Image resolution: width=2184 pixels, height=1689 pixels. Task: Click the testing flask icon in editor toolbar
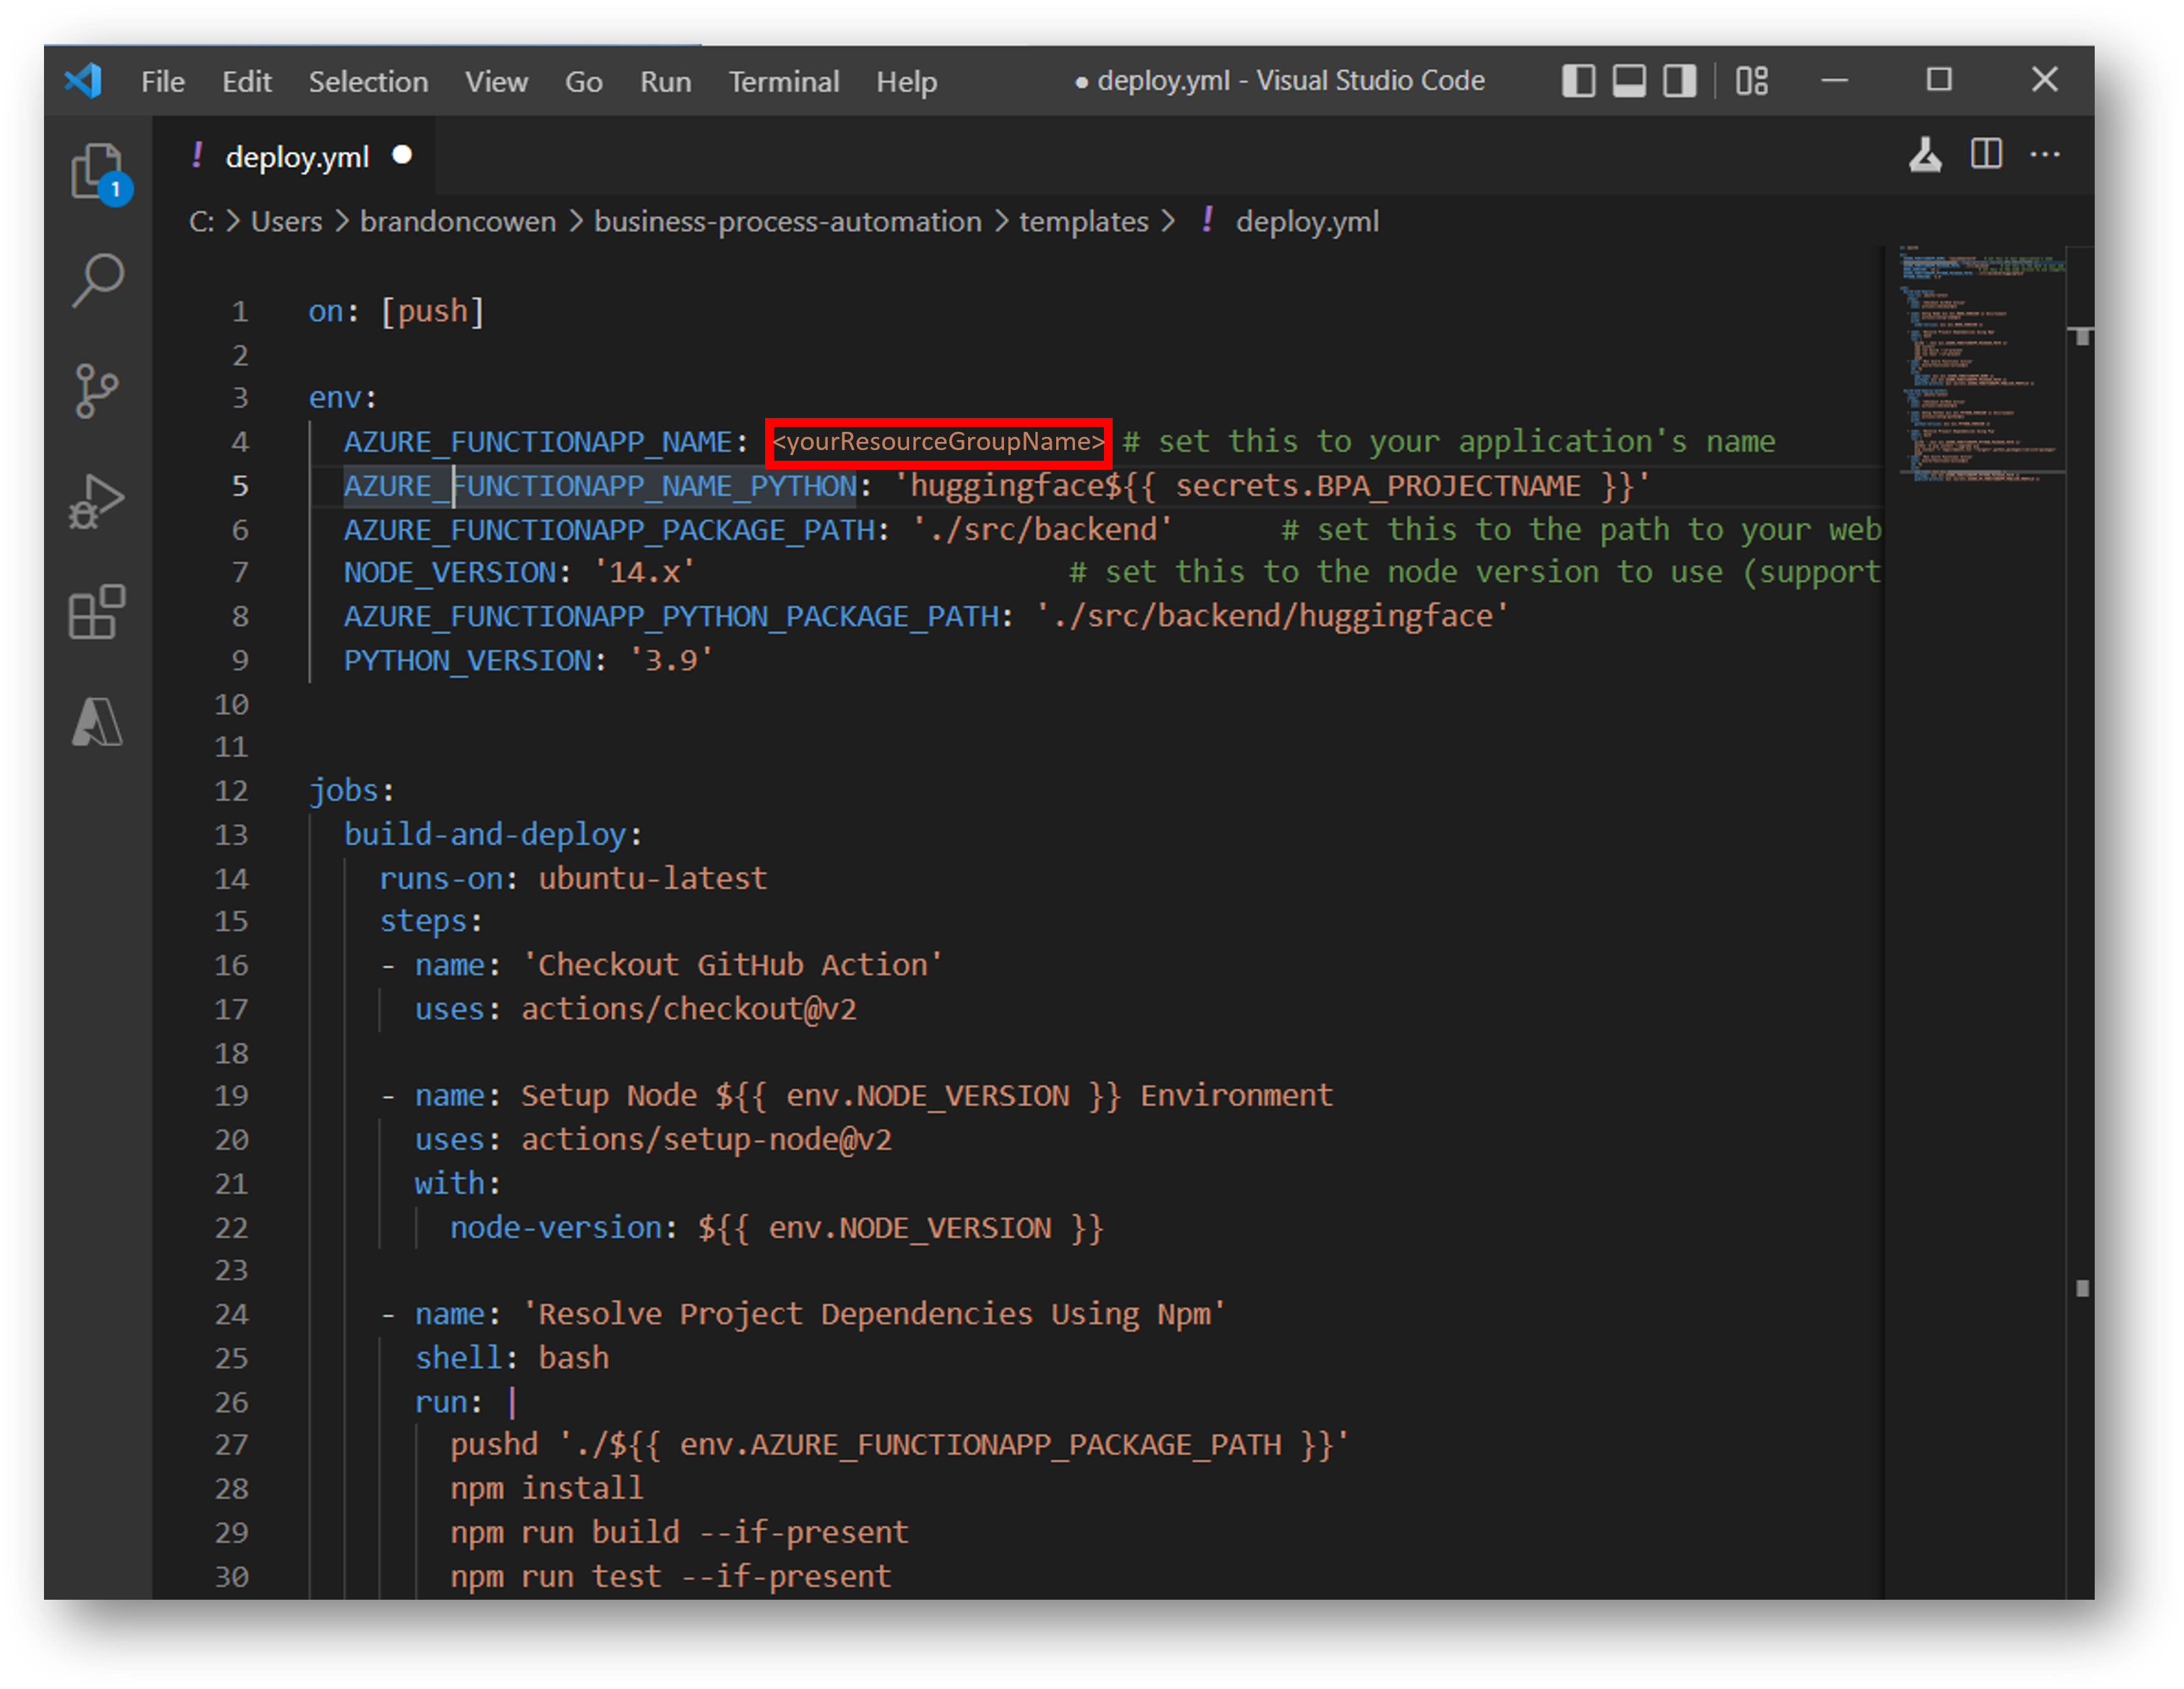[x=1925, y=155]
